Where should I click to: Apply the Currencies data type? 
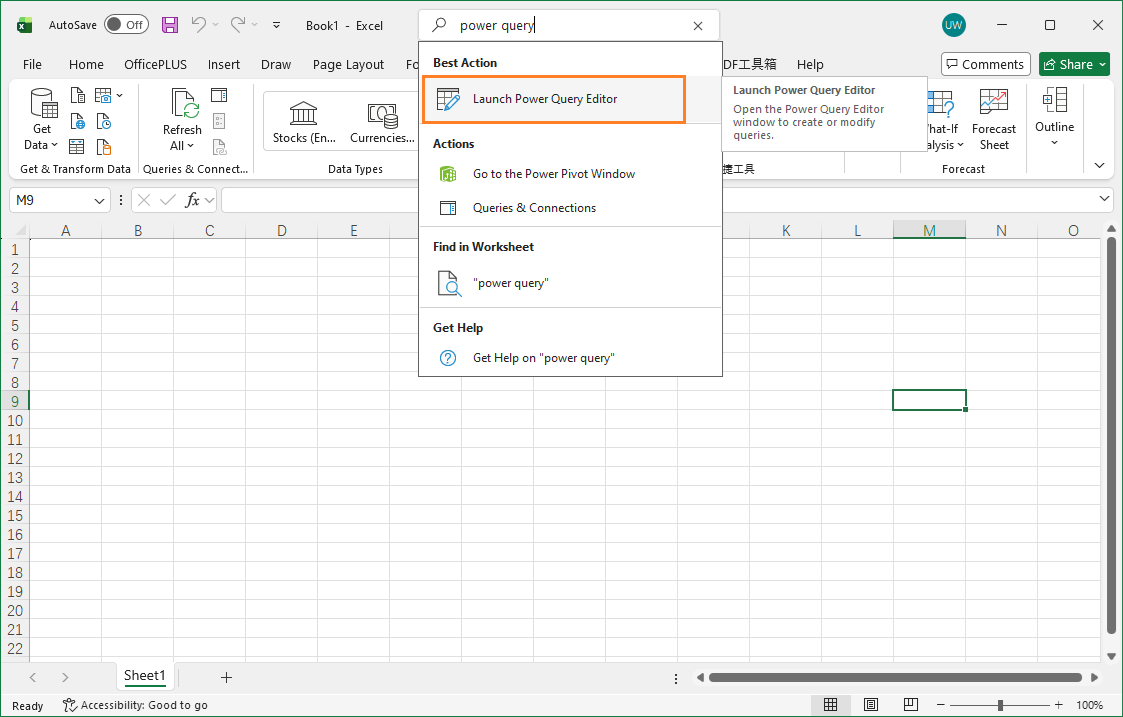click(x=381, y=120)
